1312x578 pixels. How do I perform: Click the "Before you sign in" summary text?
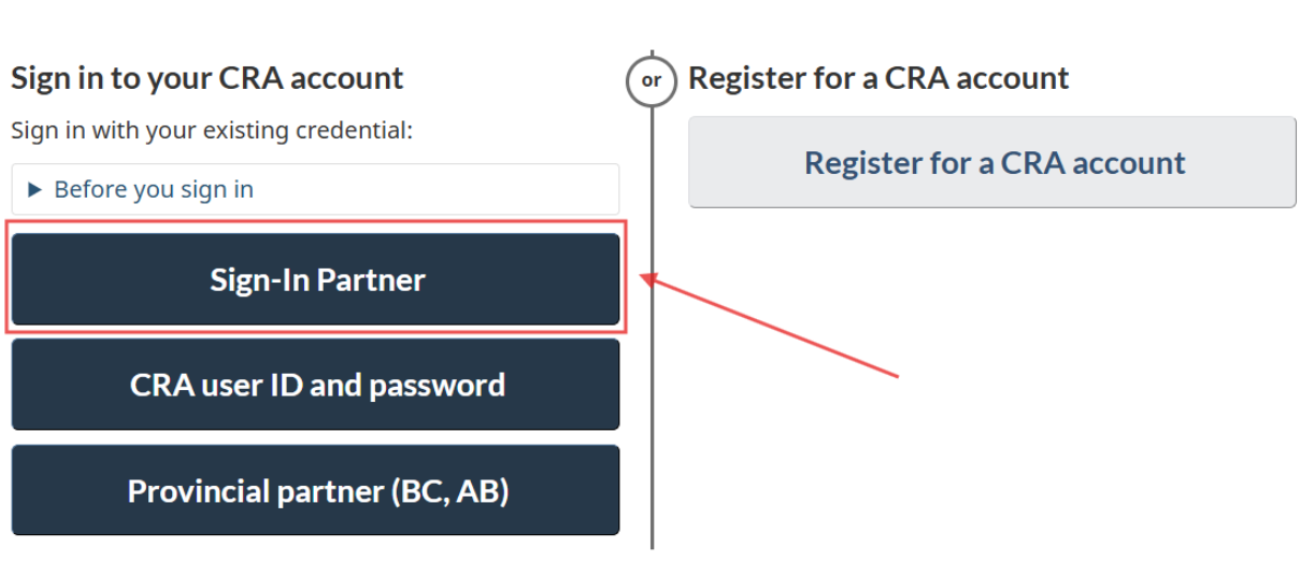click(x=153, y=189)
